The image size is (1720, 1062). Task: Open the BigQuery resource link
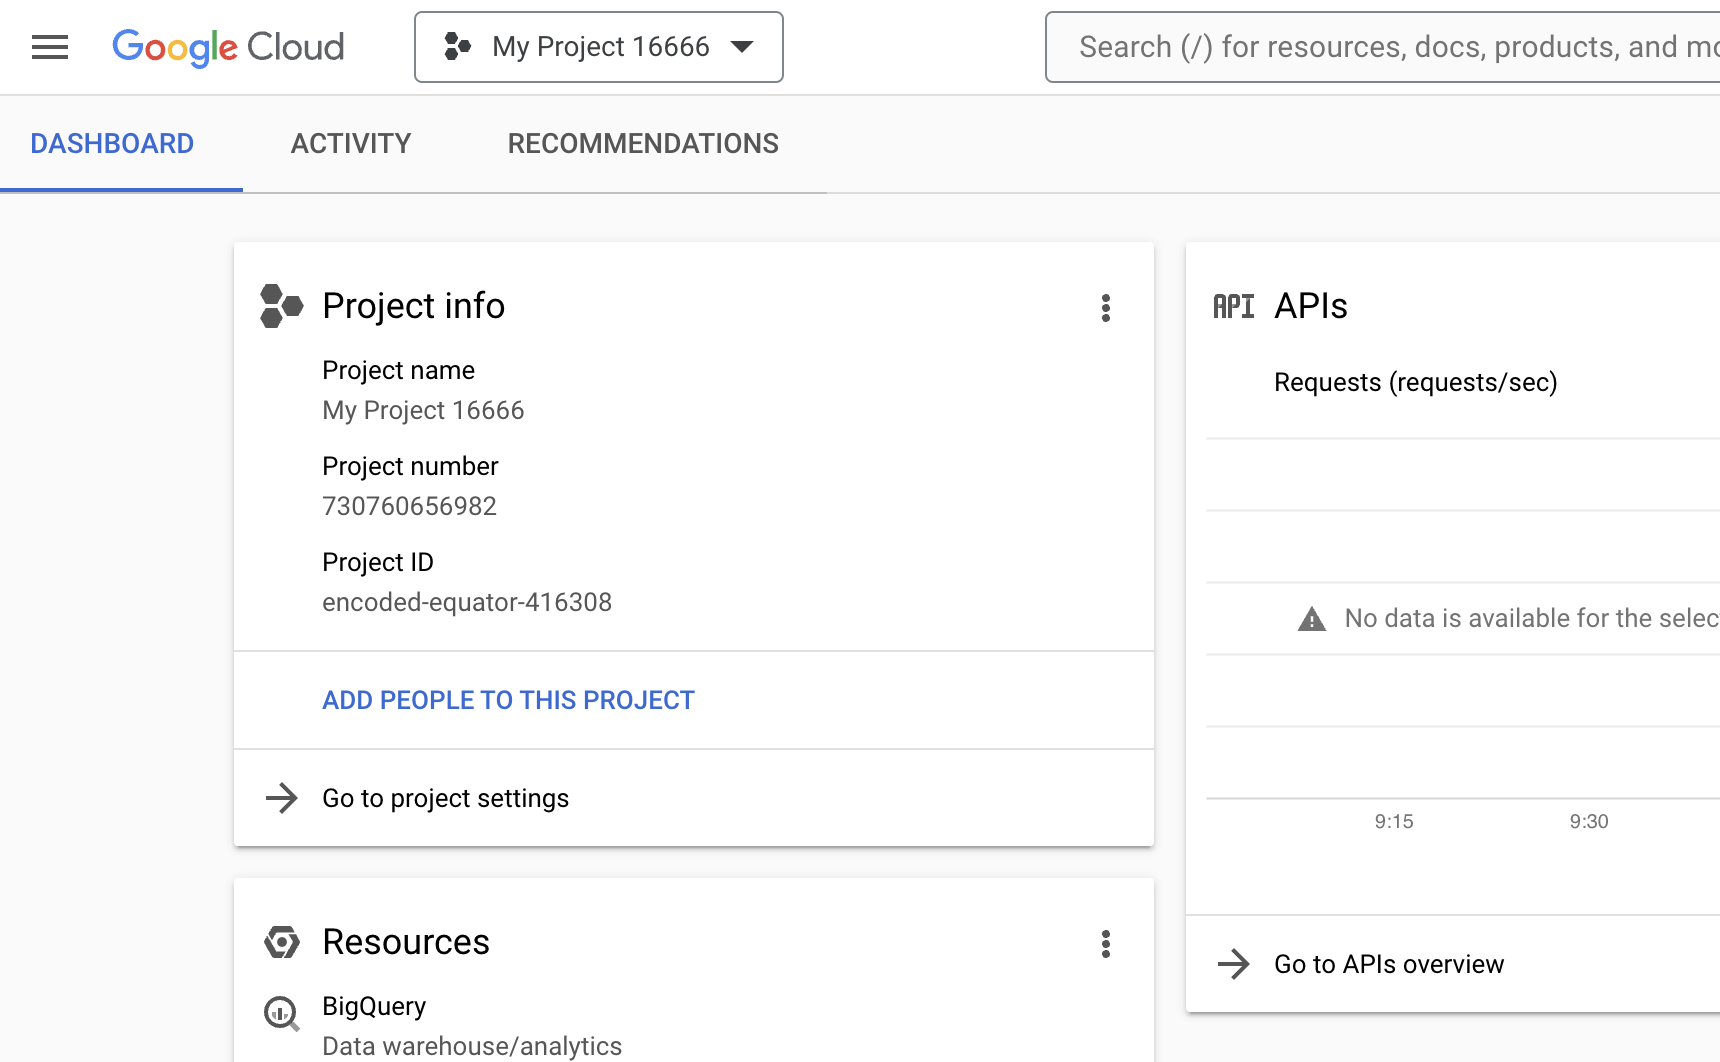pos(374,1006)
